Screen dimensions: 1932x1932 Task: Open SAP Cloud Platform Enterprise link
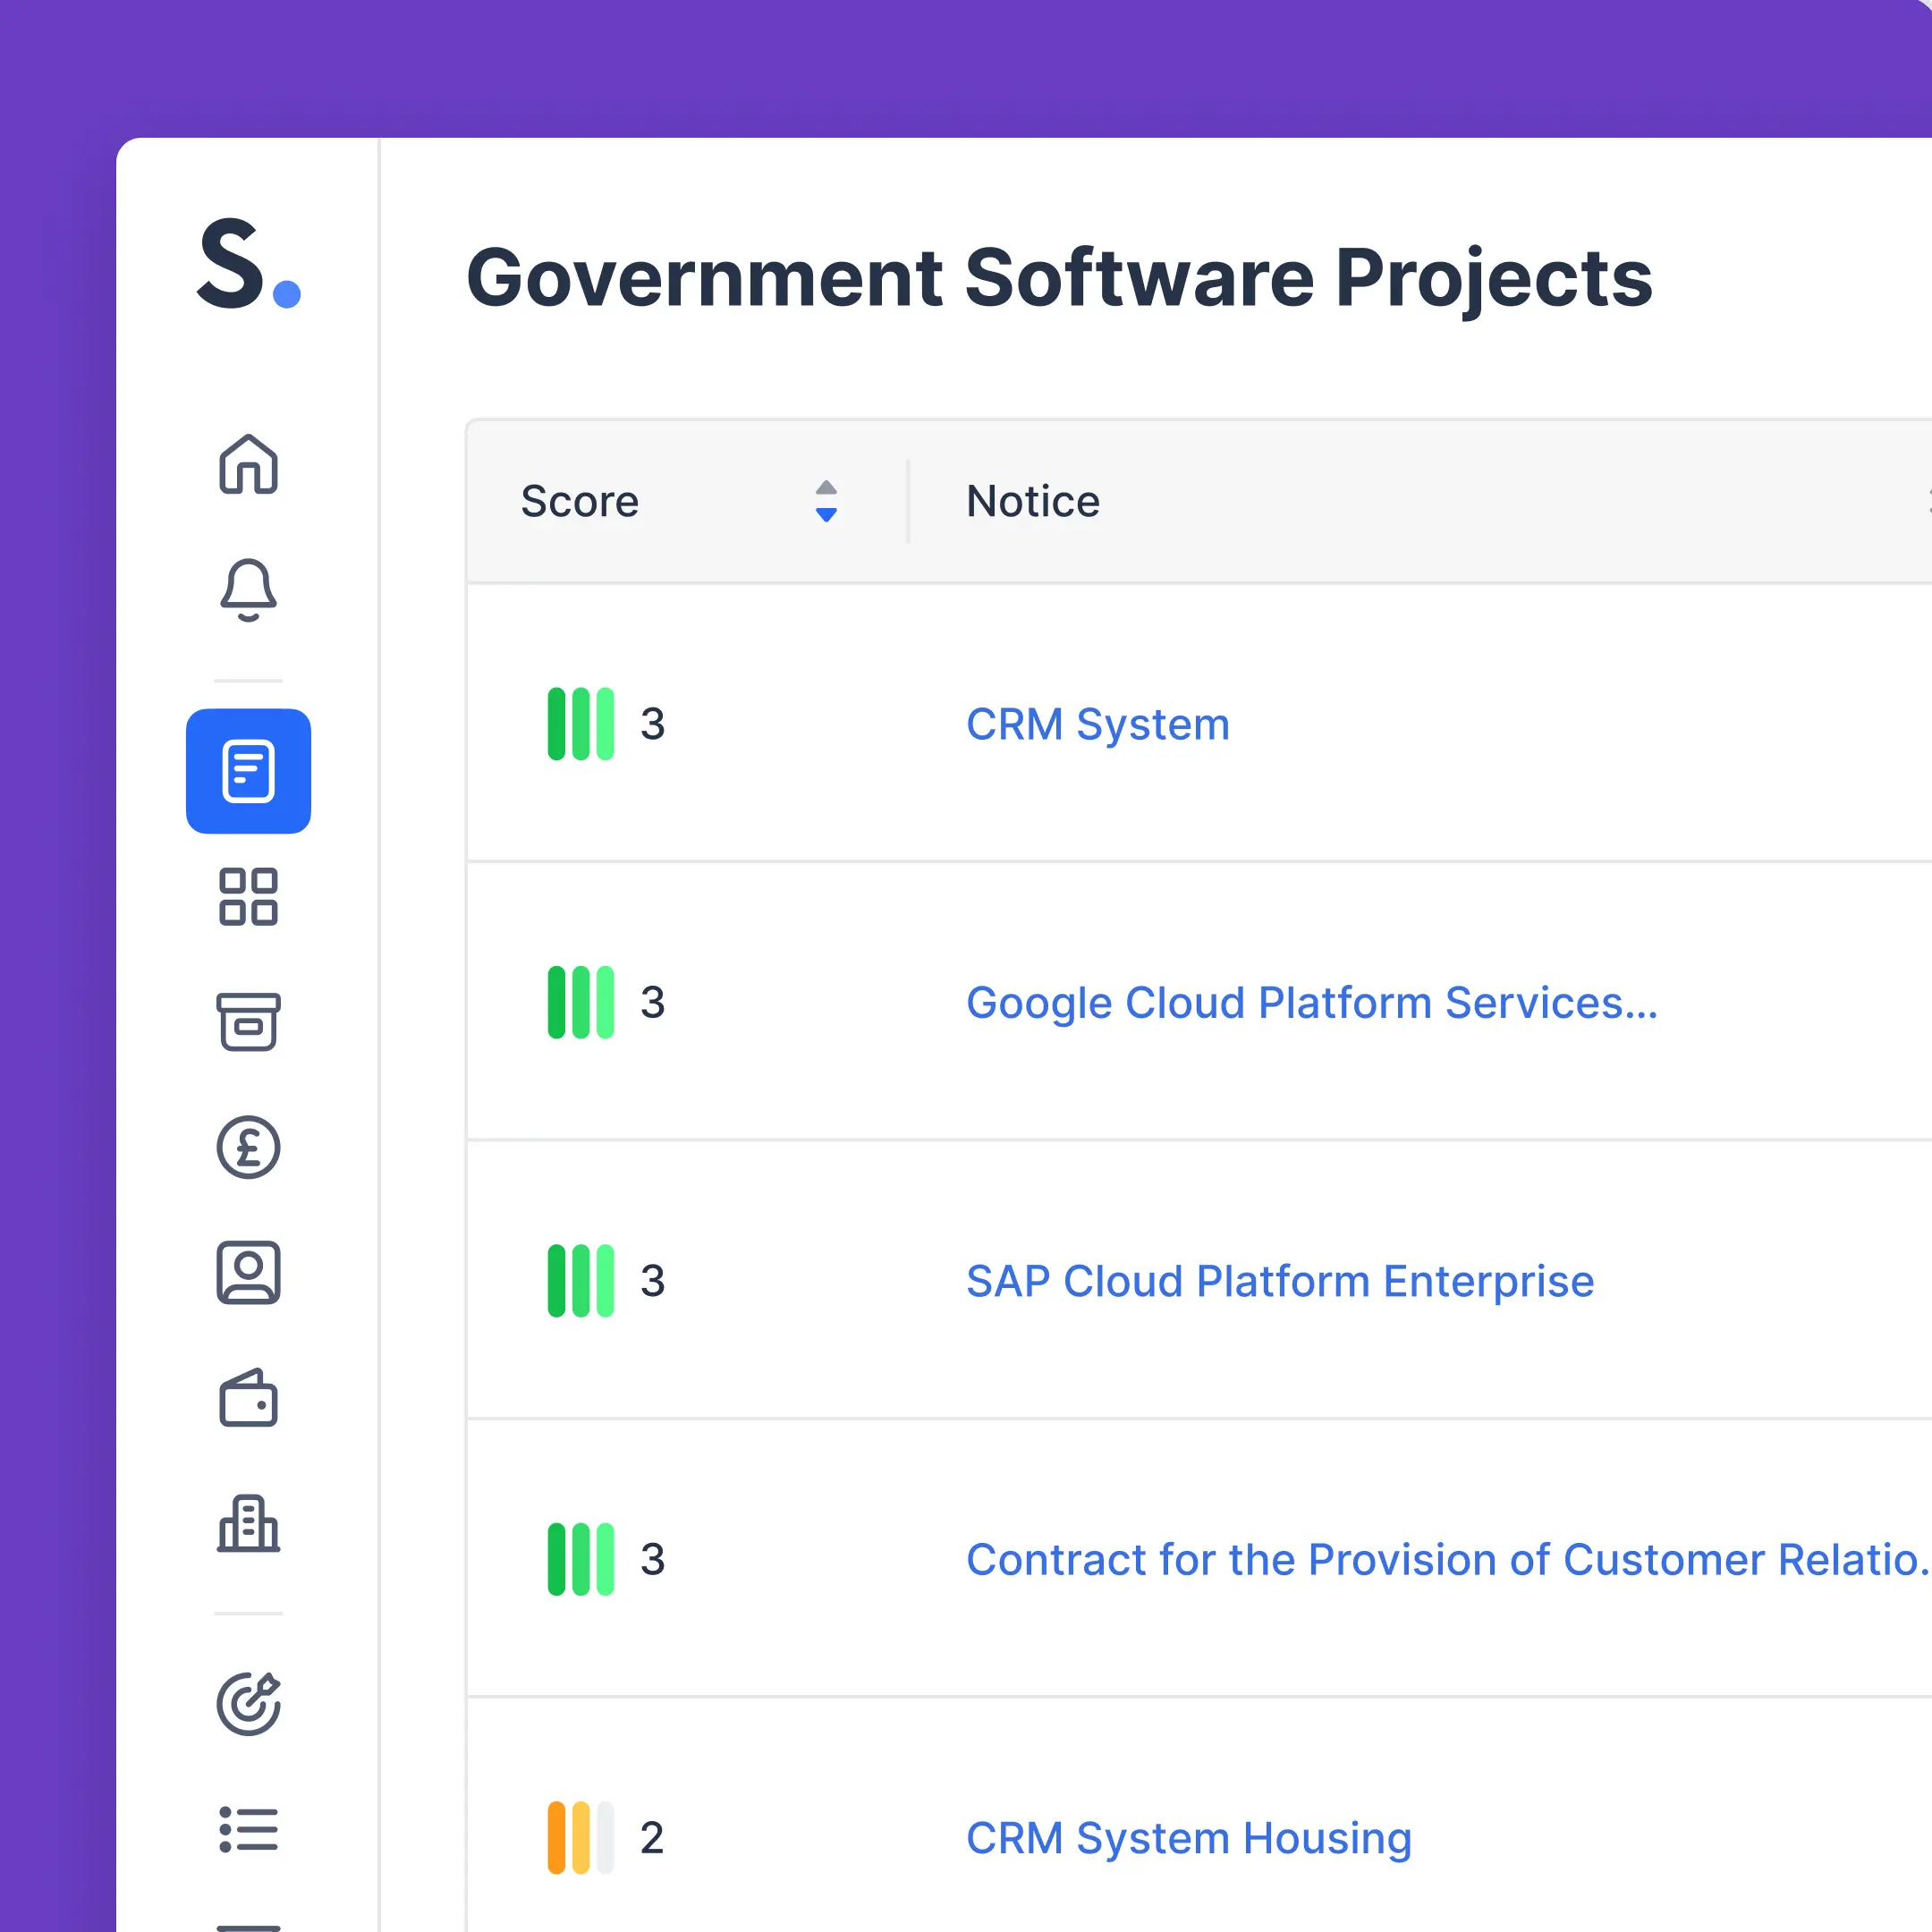click(x=1280, y=1281)
